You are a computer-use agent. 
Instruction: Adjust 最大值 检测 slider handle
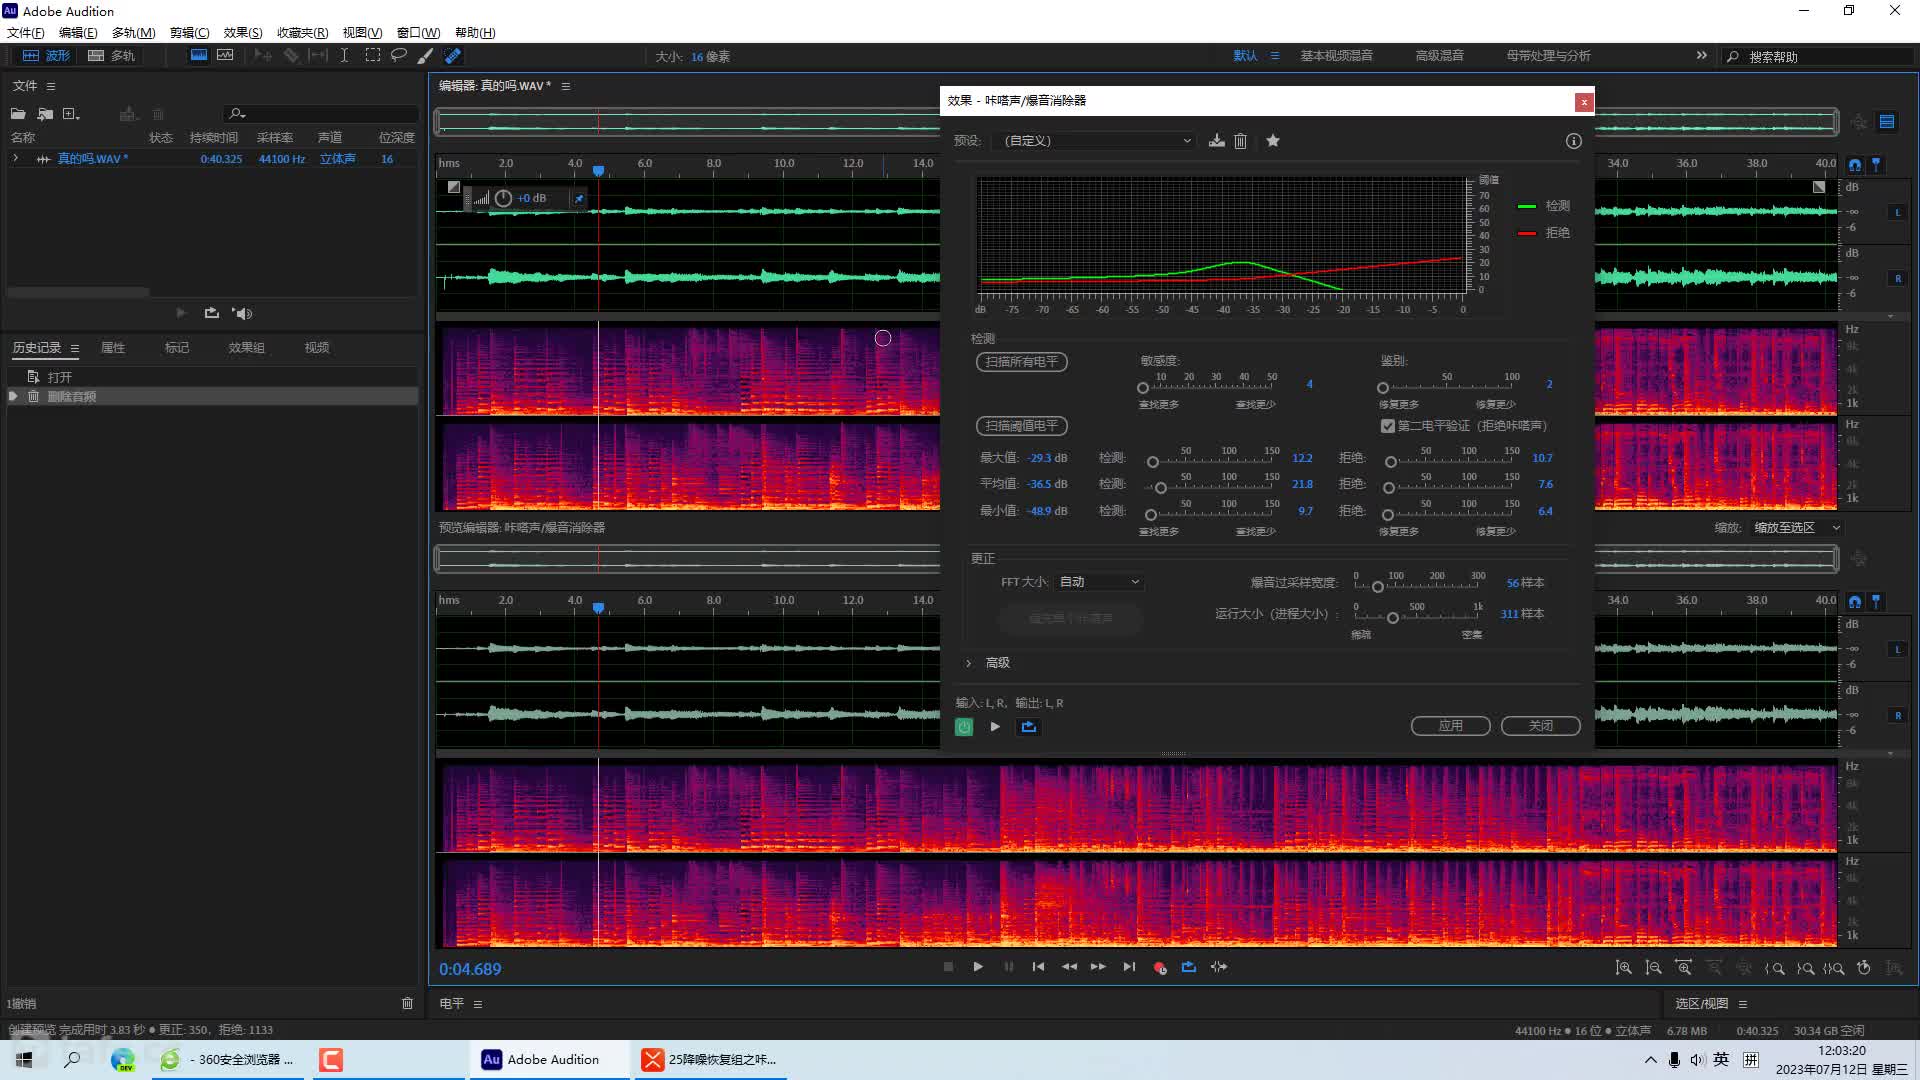1153,462
